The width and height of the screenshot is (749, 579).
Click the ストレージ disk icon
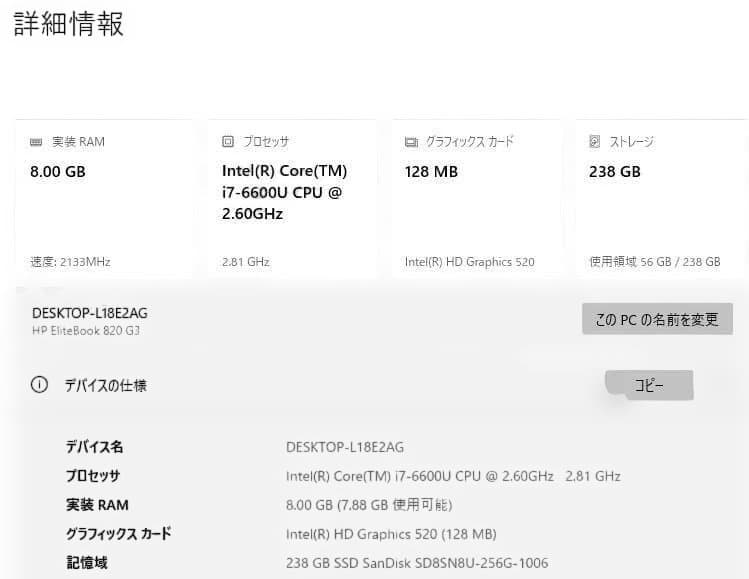point(594,141)
